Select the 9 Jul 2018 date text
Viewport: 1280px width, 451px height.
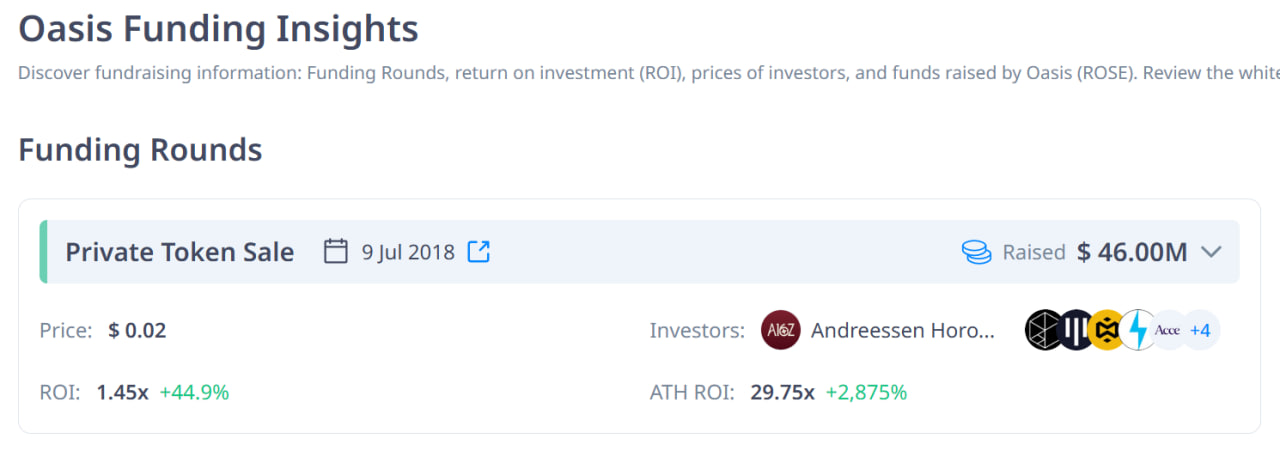(x=408, y=252)
